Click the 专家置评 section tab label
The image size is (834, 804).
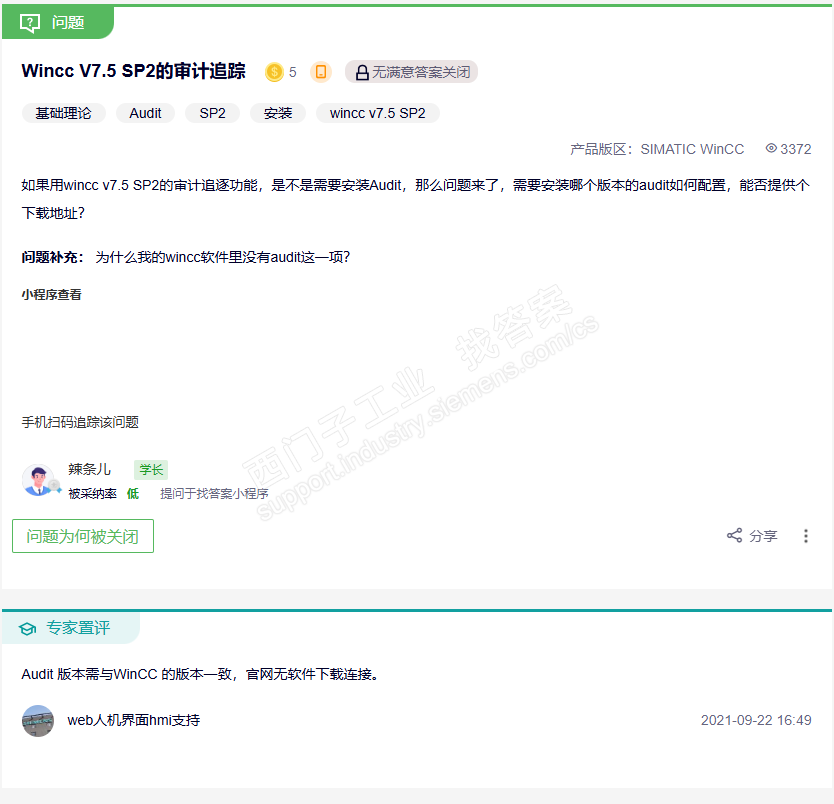[x=78, y=628]
